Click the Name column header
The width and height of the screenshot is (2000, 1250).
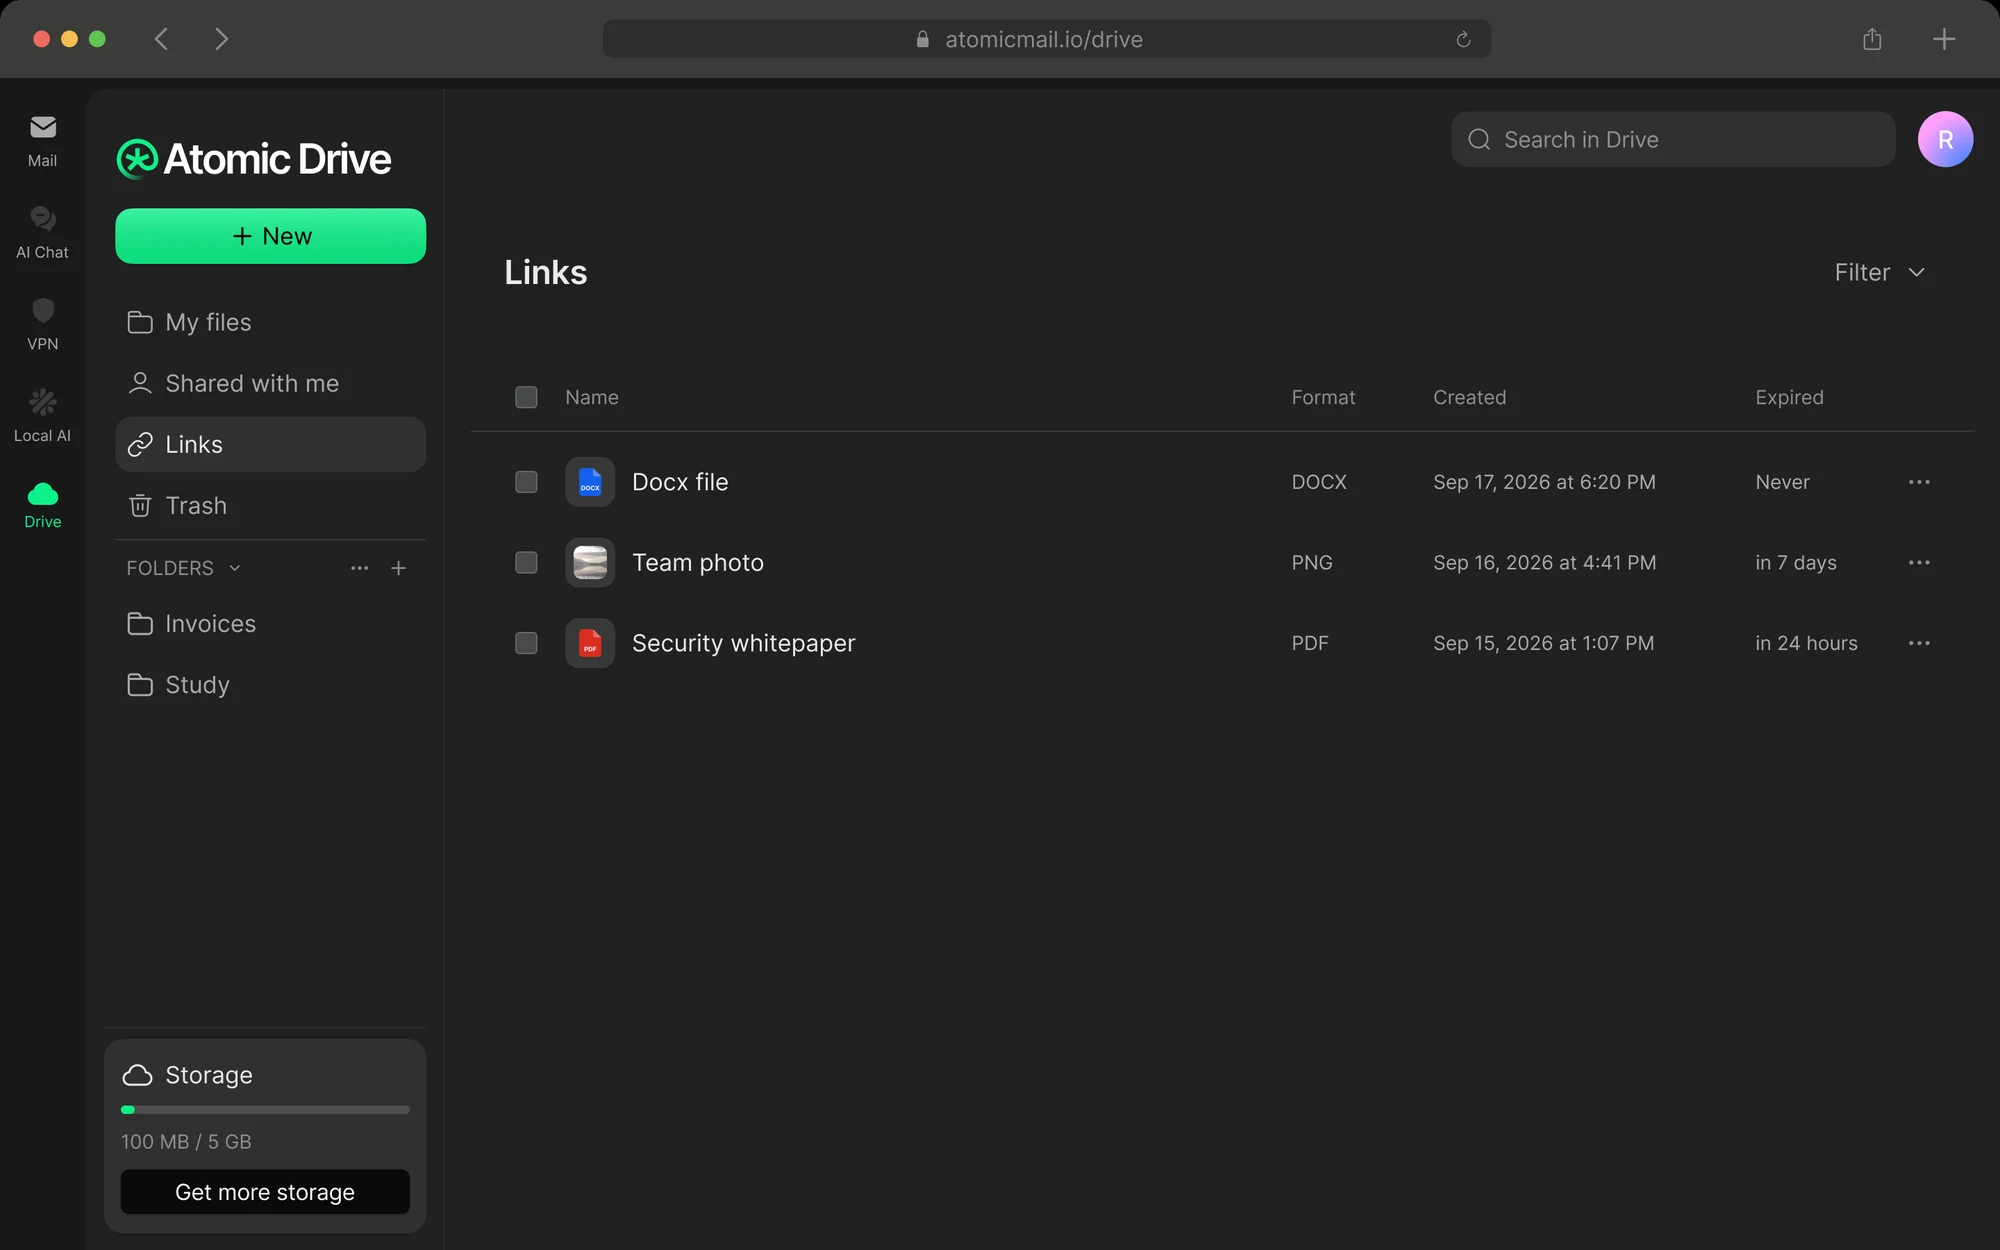(591, 397)
